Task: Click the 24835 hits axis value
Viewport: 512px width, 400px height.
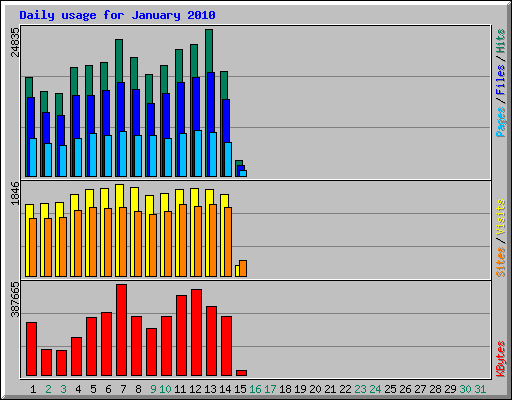Action: click(15, 42)
